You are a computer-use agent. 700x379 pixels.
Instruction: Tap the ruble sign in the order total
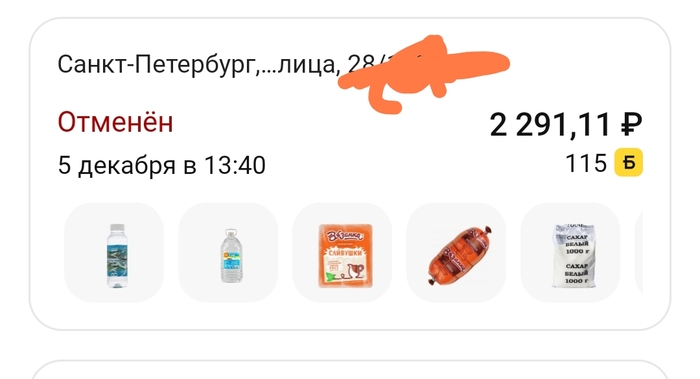pos(631,124)
